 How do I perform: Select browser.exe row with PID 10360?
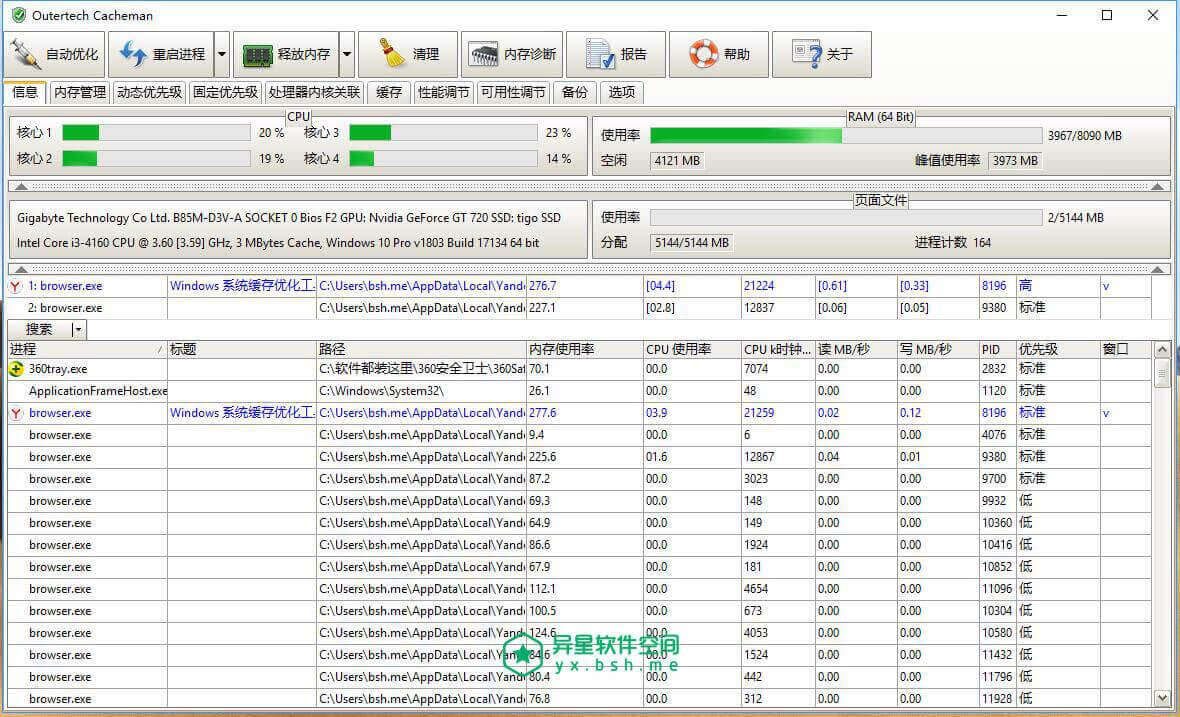(579, 523)
